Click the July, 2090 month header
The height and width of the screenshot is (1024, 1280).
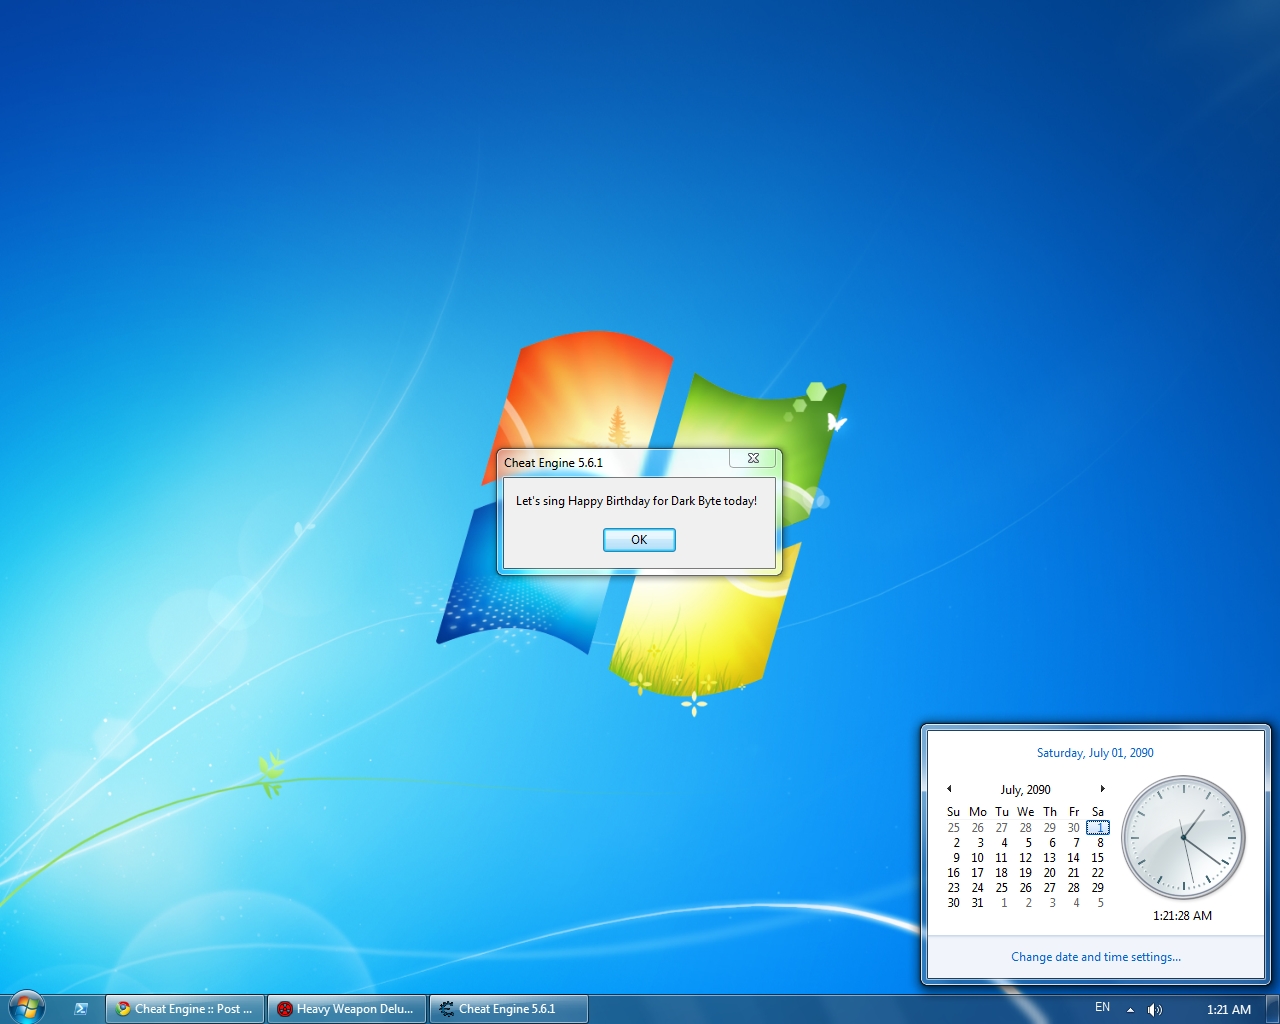click(1025, 789)
